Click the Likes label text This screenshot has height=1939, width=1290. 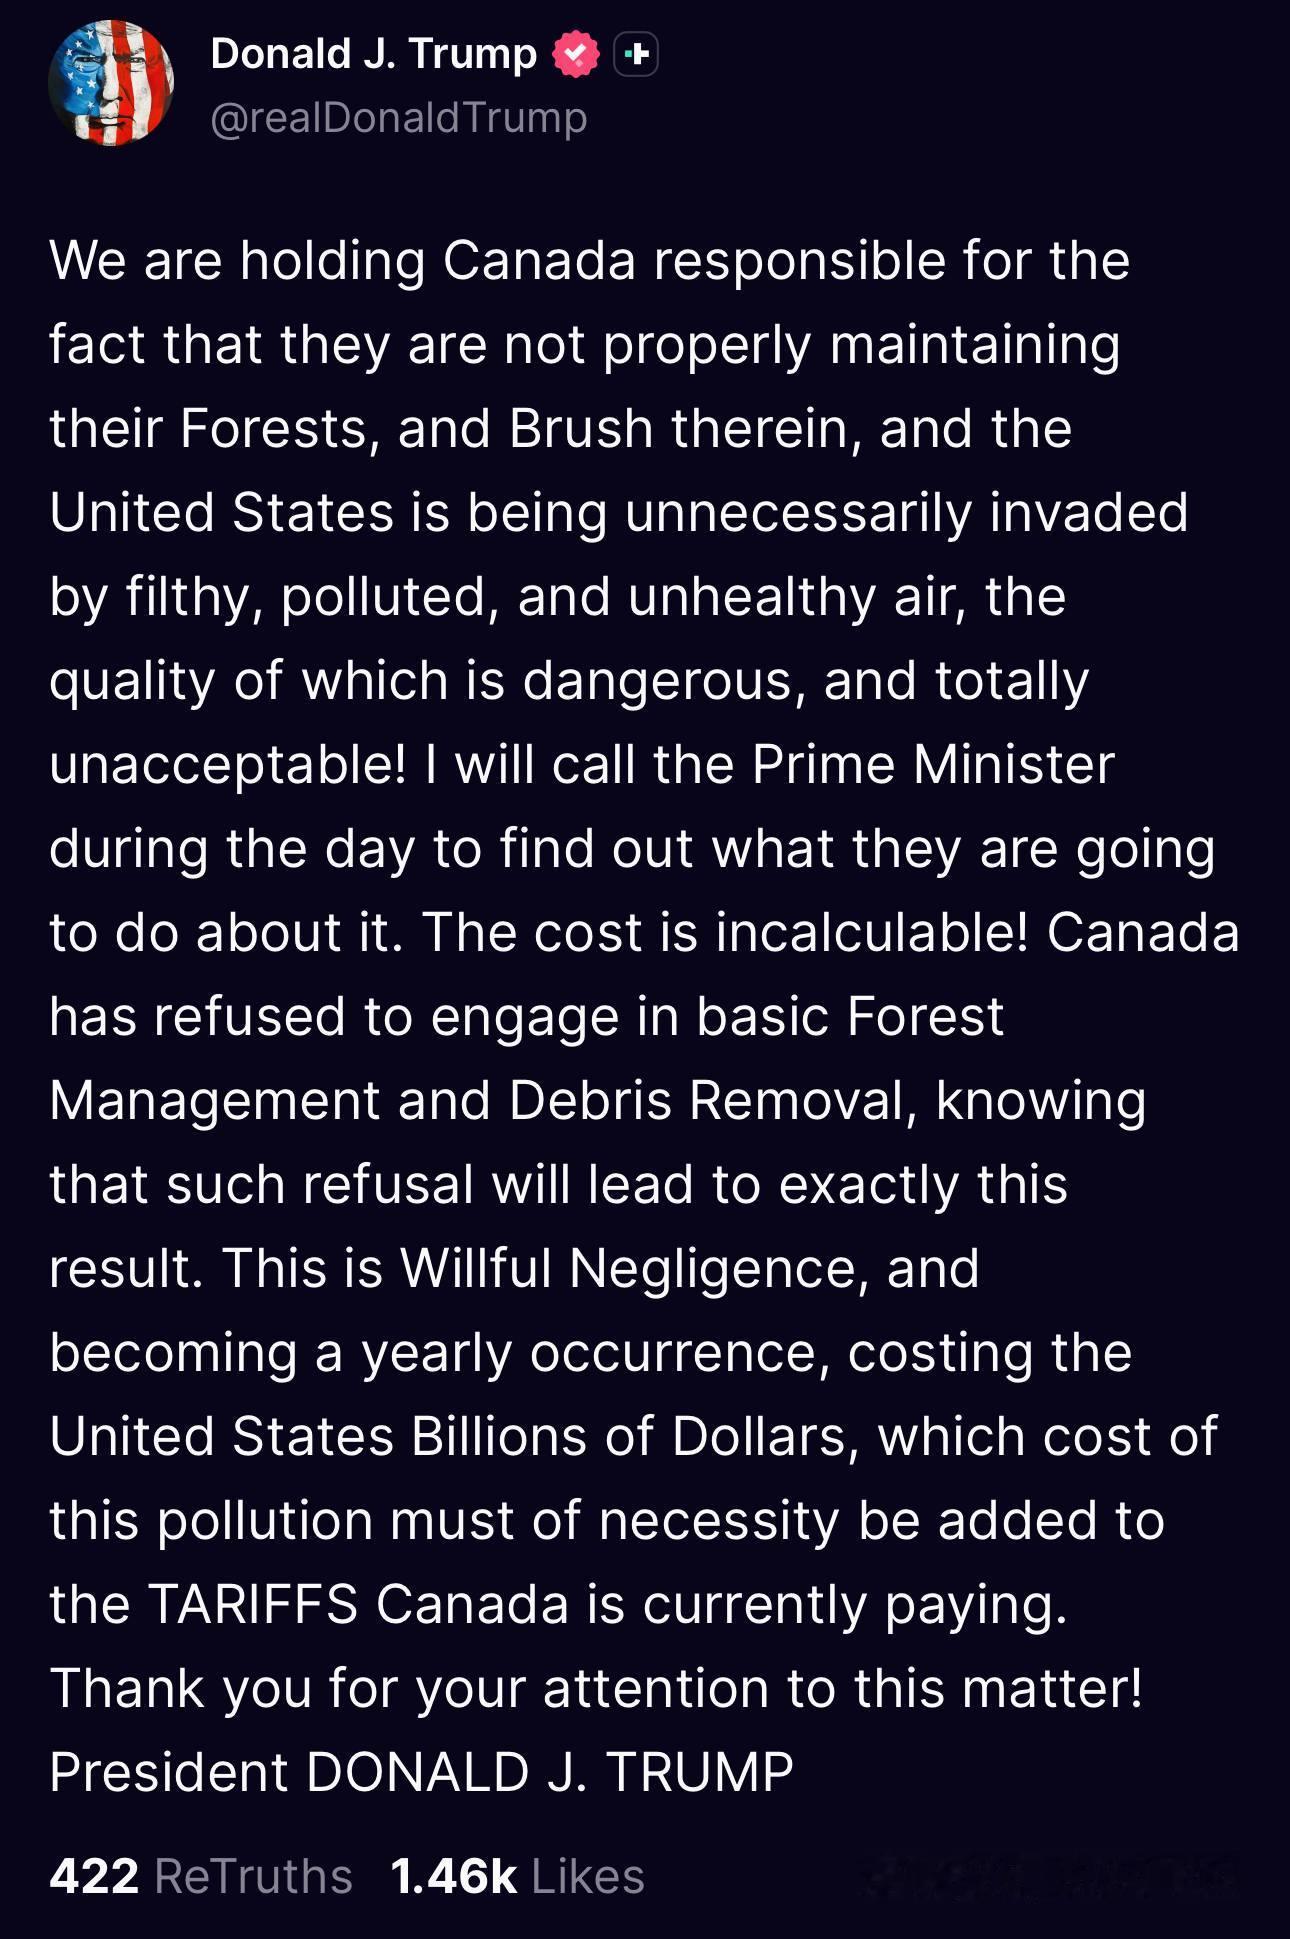[x=588, y=1876]
